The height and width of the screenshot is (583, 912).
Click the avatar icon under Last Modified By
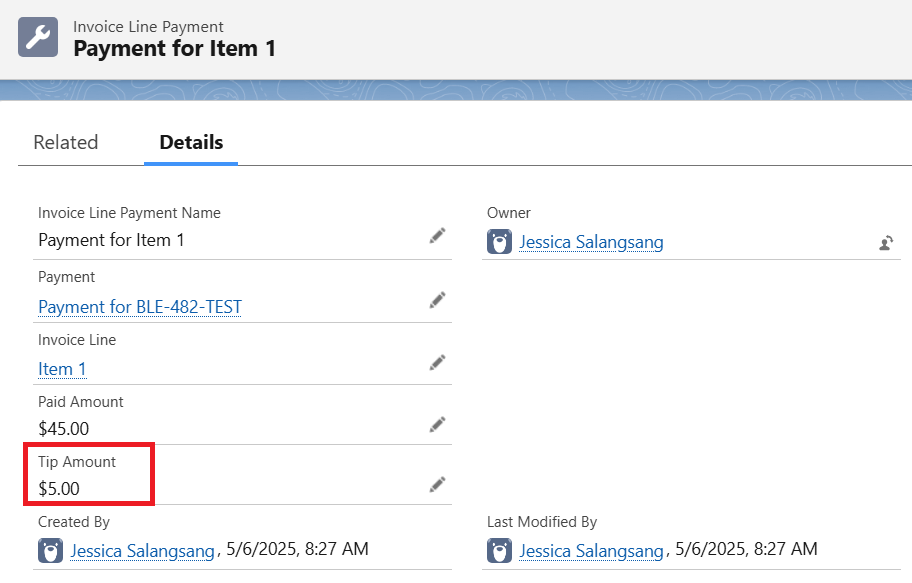point(499,550)
